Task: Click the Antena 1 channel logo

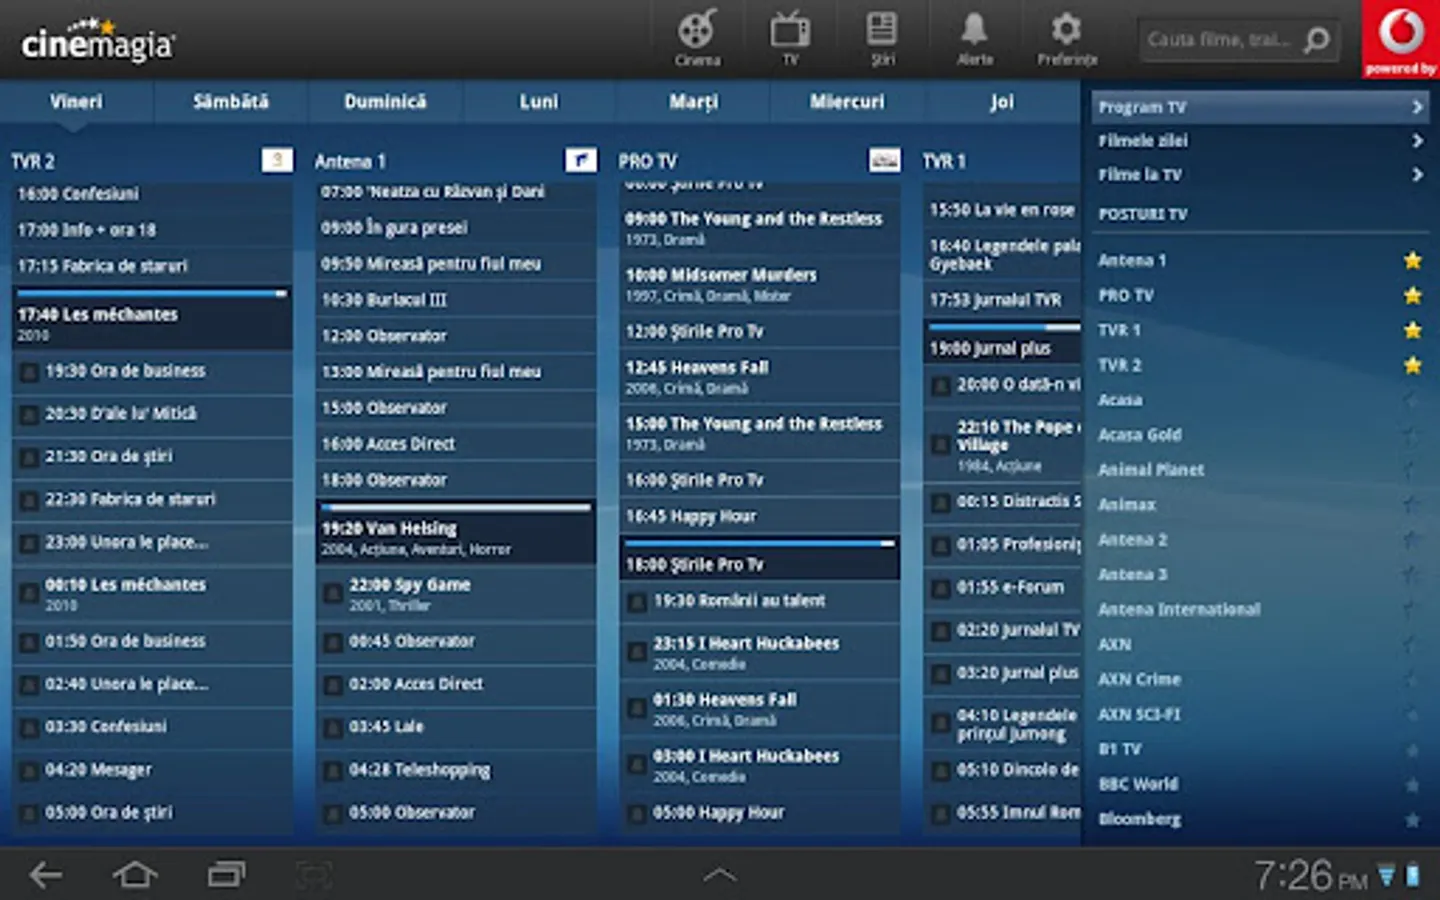Action: pyautogui.click(x=581, y=160)
